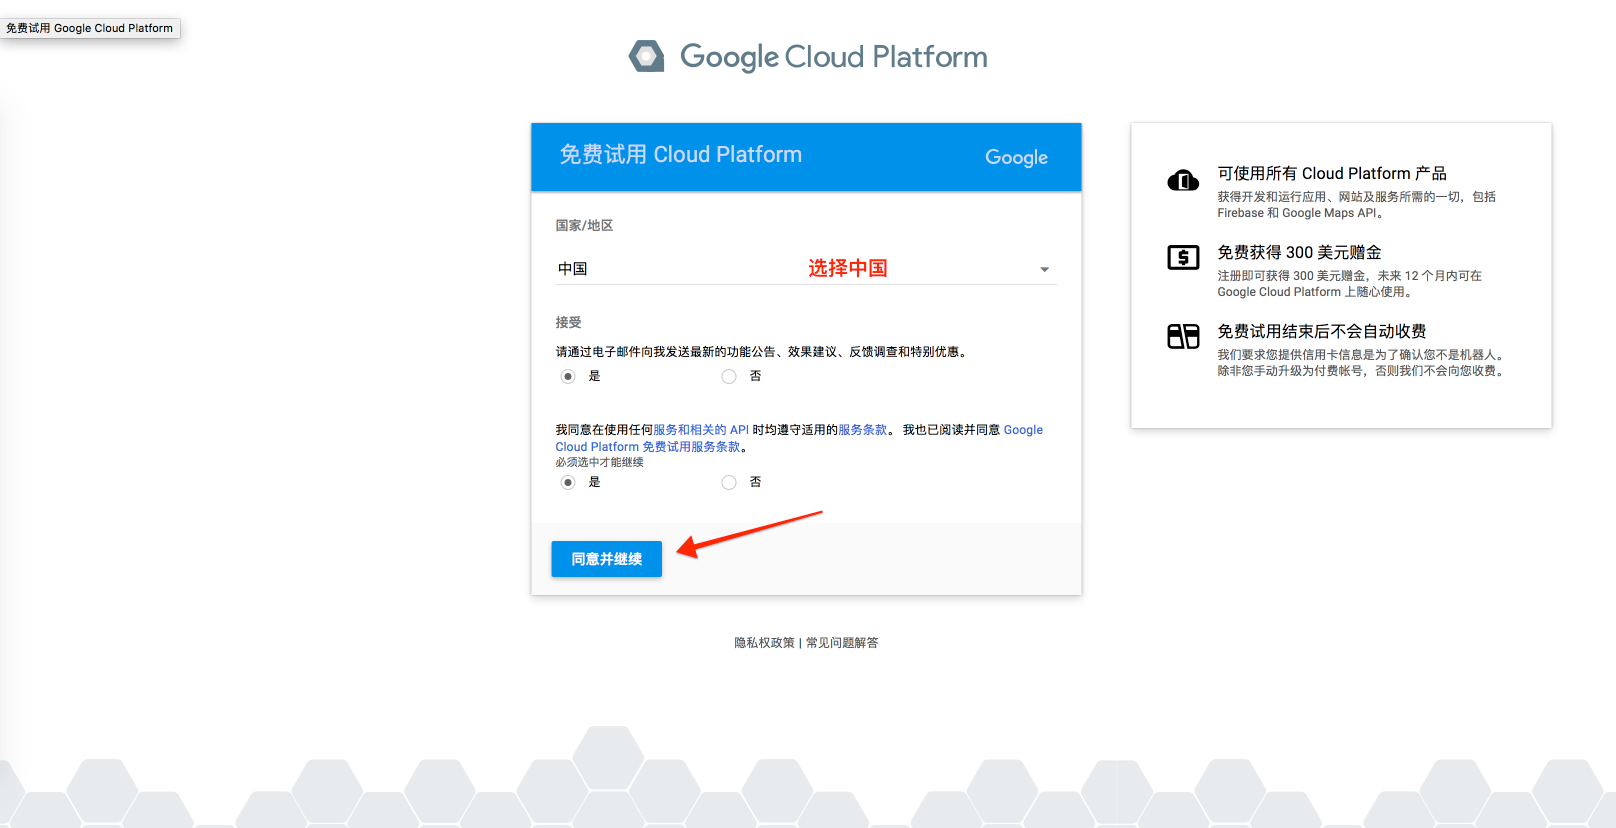Open the 常见问题解答 link
Screen dimensions: 1616x828
click(842, 643)
